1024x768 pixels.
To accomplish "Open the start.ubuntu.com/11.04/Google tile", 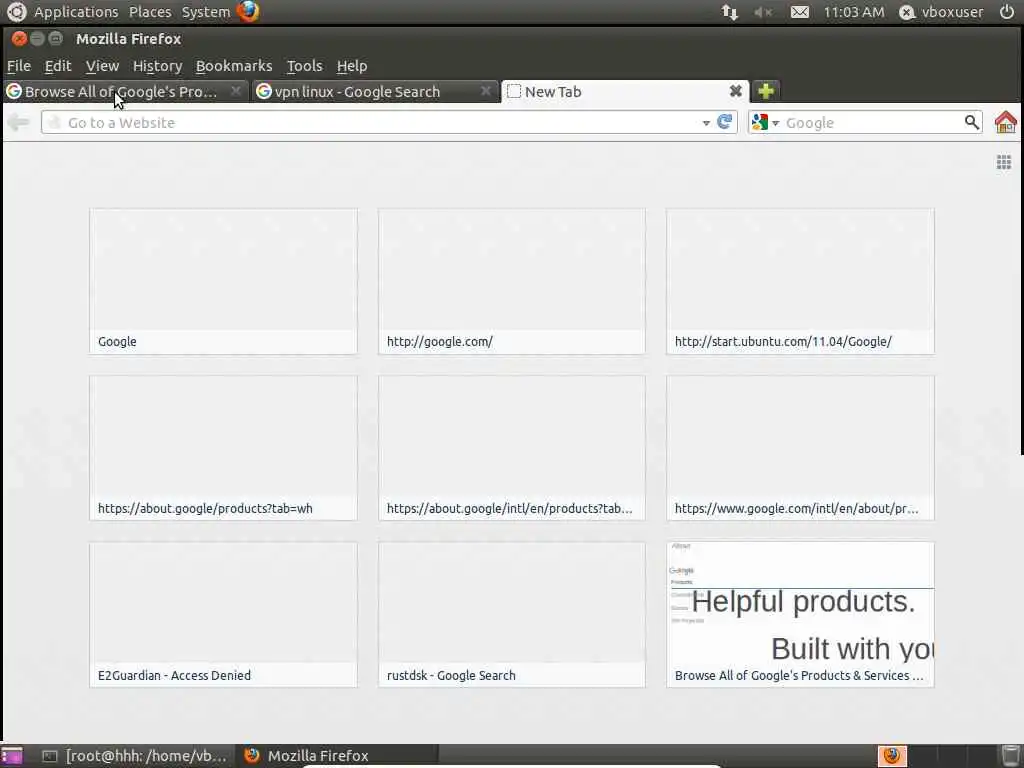I will coord(800,281).
